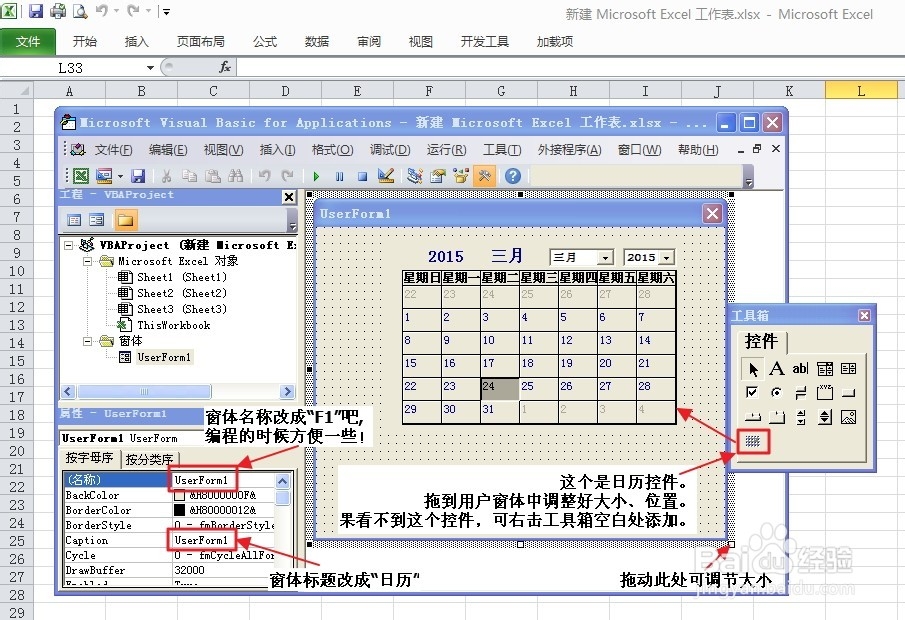Click View Object icon in project panel

coord(96,220)
